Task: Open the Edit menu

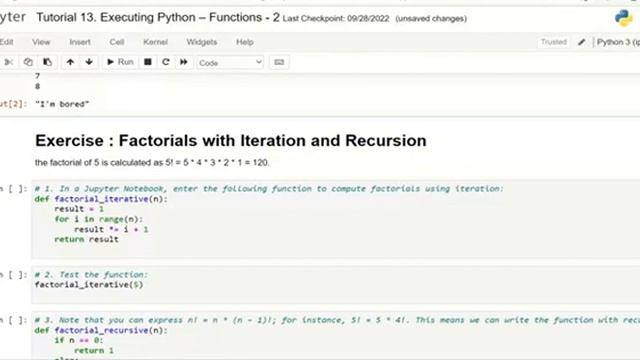Action: 7,42
